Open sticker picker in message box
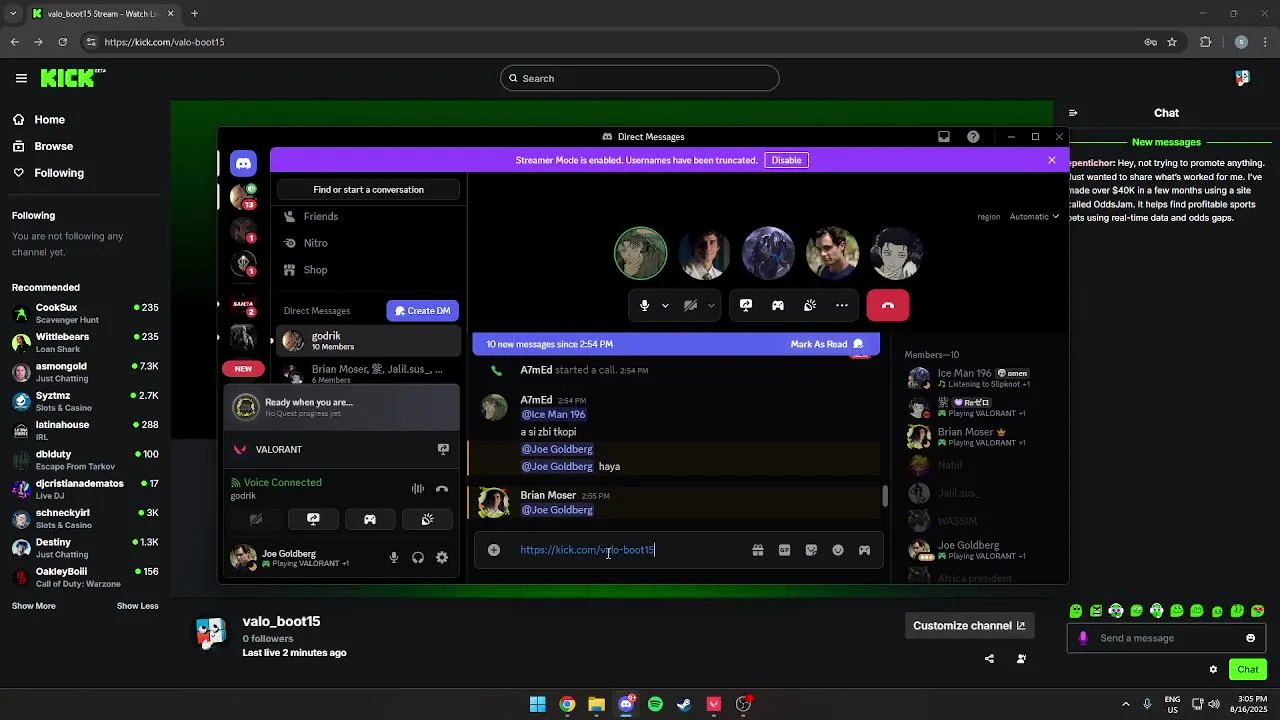1280x720 pixels. click(811, 550)
